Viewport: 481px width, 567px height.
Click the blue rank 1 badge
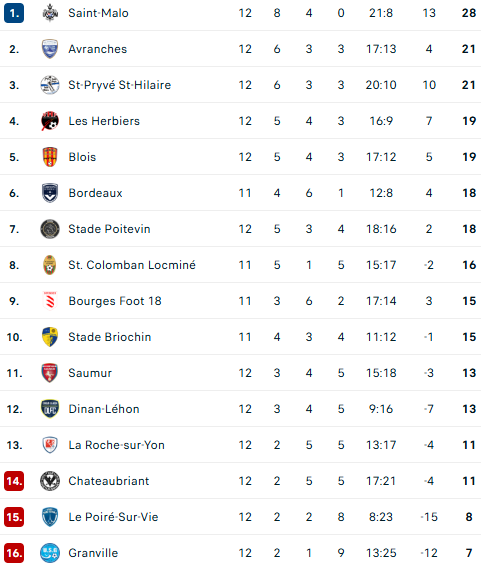(x=14, y=13)
